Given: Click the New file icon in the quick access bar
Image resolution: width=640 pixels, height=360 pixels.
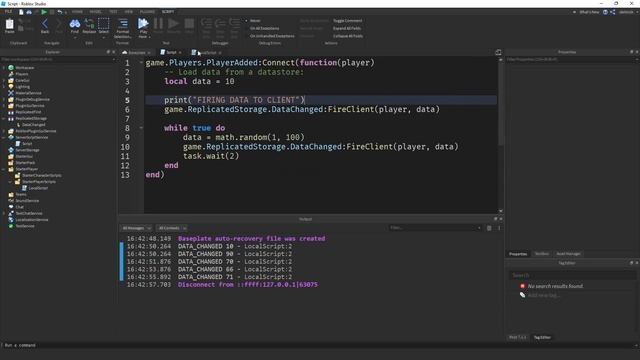Looking at the screenshot, I should click(21, 12).
